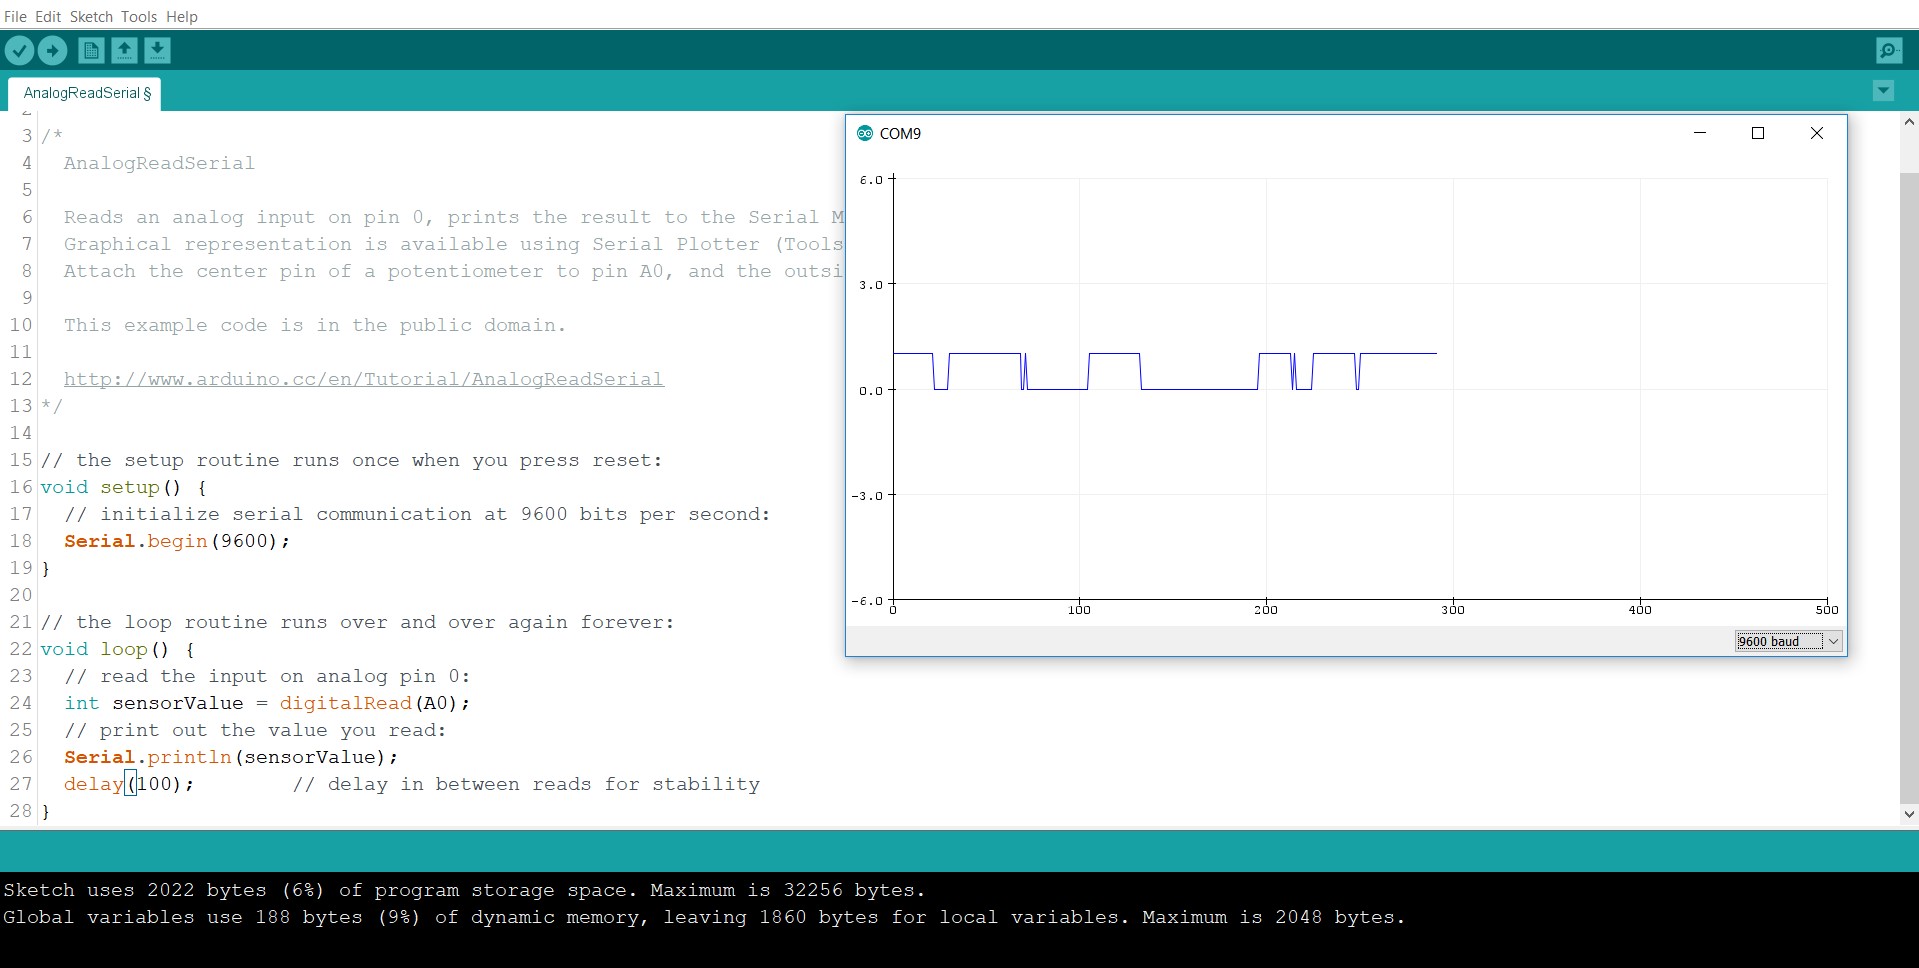Maximize the COM9 plotter window
1919x968 pixels.
click(x=1758, y=133)
